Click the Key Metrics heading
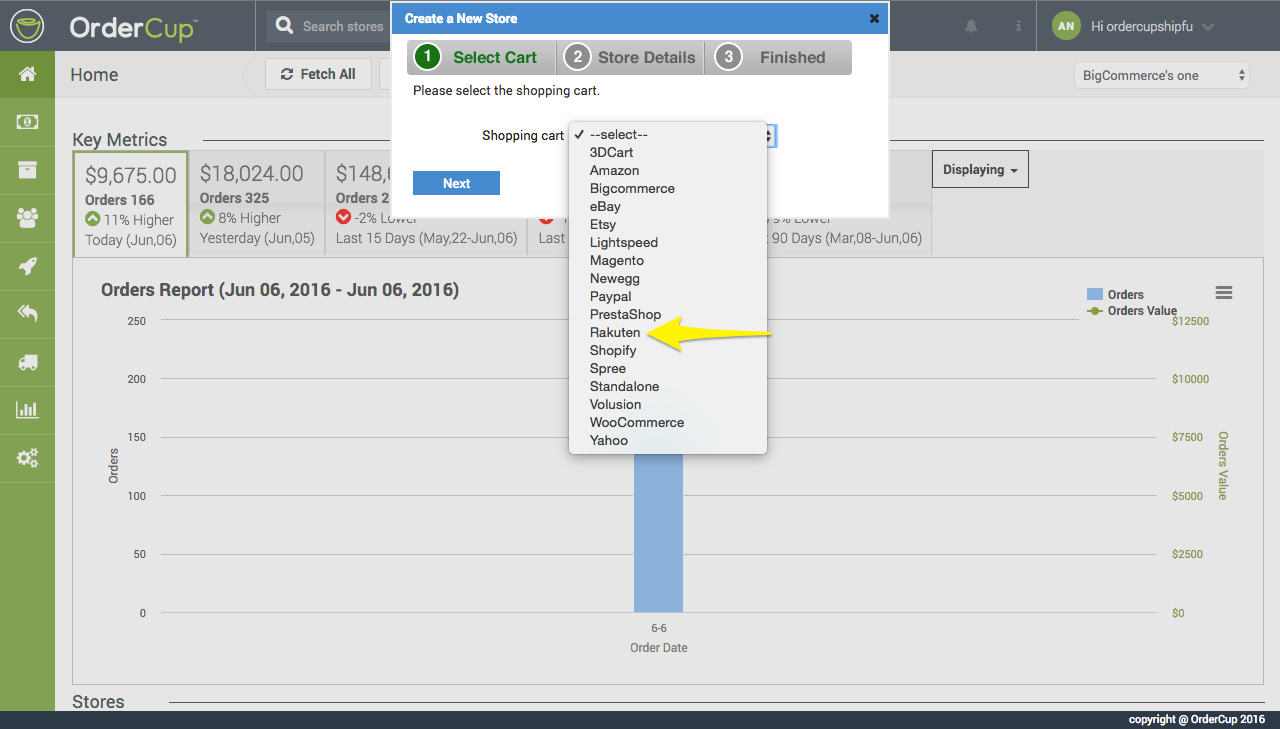1280x729 pixels. pyautogui.click(x=120, y=140)
